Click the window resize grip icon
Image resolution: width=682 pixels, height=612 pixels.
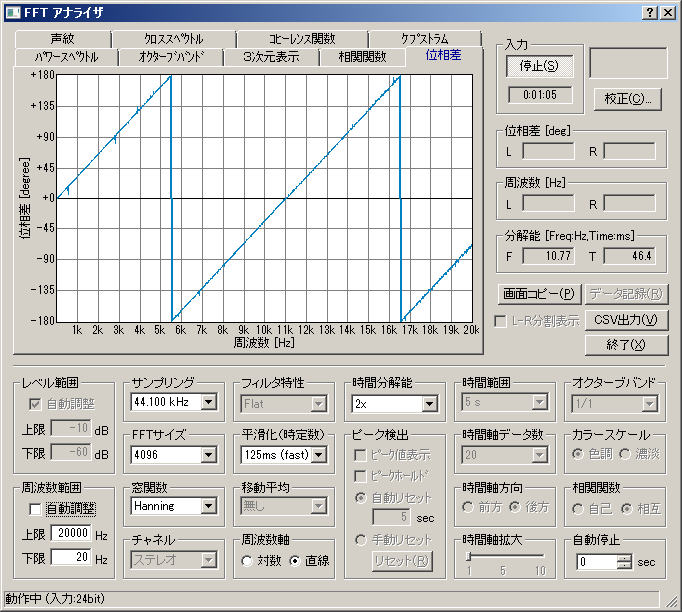pos(671,601)
